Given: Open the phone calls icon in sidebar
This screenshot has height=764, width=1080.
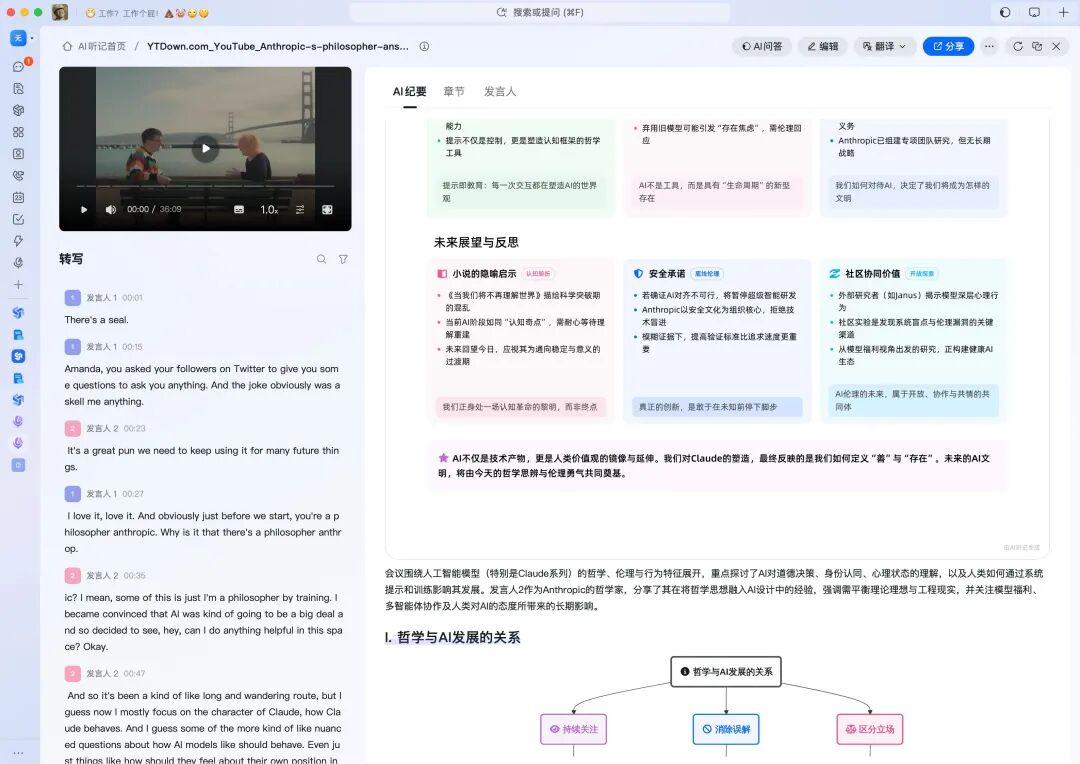Looking at the screenshot, I should tap(19, 176).
